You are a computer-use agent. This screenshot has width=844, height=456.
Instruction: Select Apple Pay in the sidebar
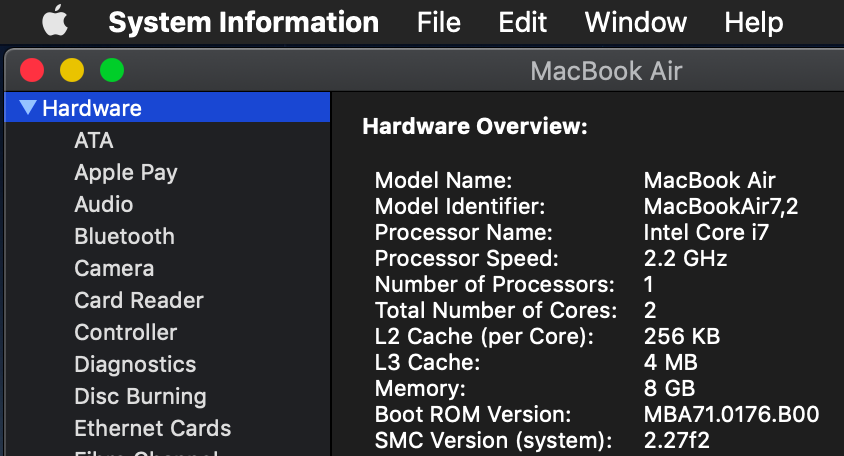(126, 173)
